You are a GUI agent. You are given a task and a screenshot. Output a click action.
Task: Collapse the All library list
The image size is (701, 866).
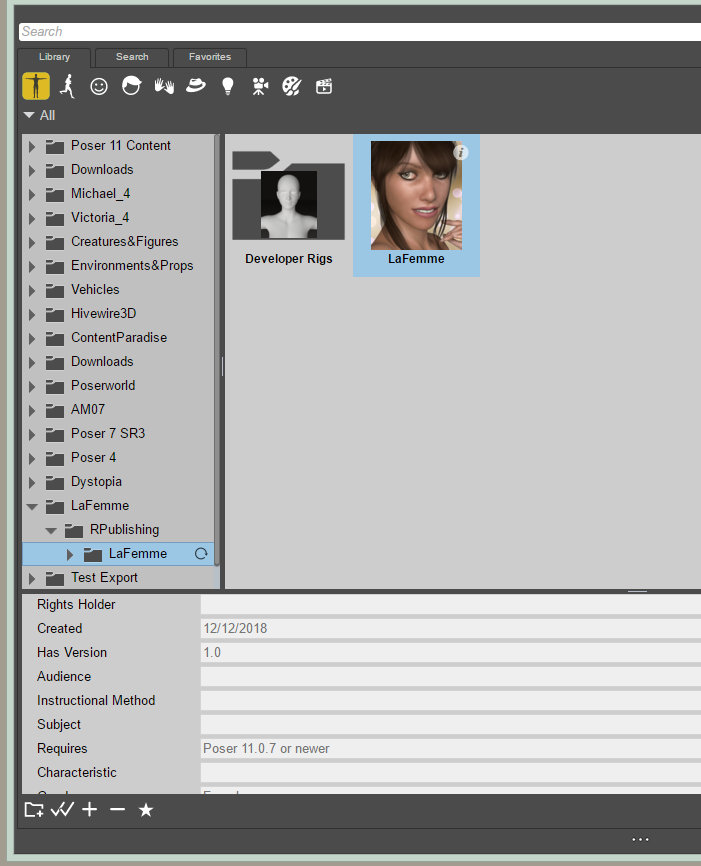(x=29, y=115)
